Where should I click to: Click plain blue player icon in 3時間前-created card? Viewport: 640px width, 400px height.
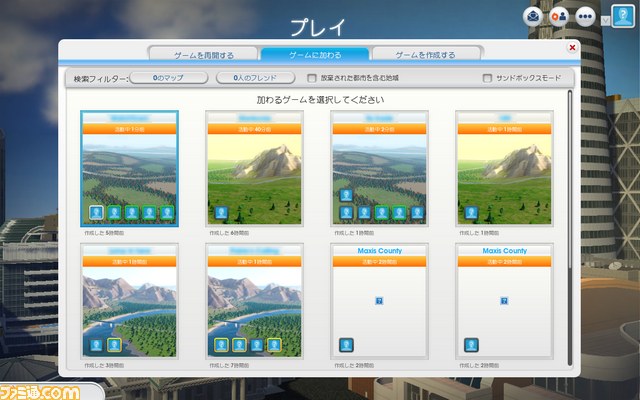pyautogui.click(x=96, y=345)
